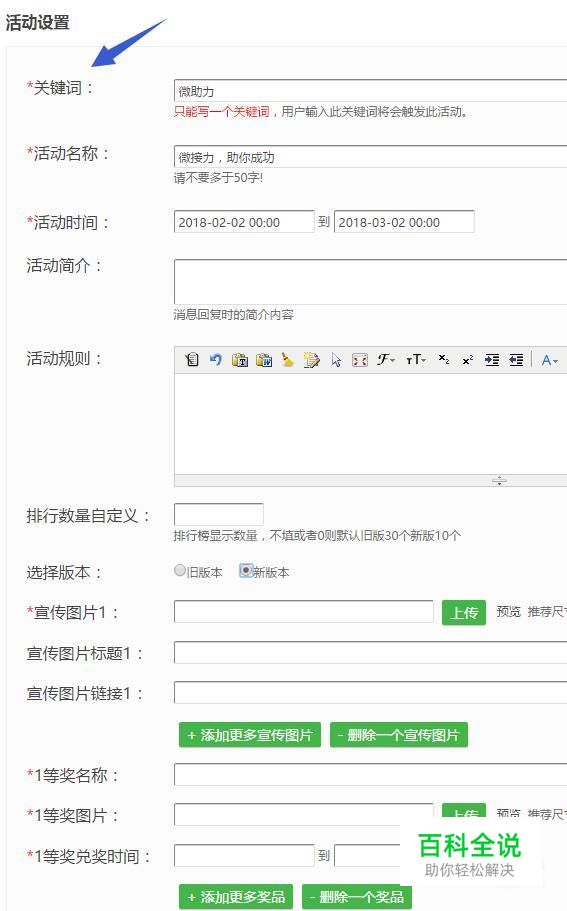This screenshot has width=567, height=911.
Task: Click the 请不要多于50字! hint text
Action: pos(218,178)
